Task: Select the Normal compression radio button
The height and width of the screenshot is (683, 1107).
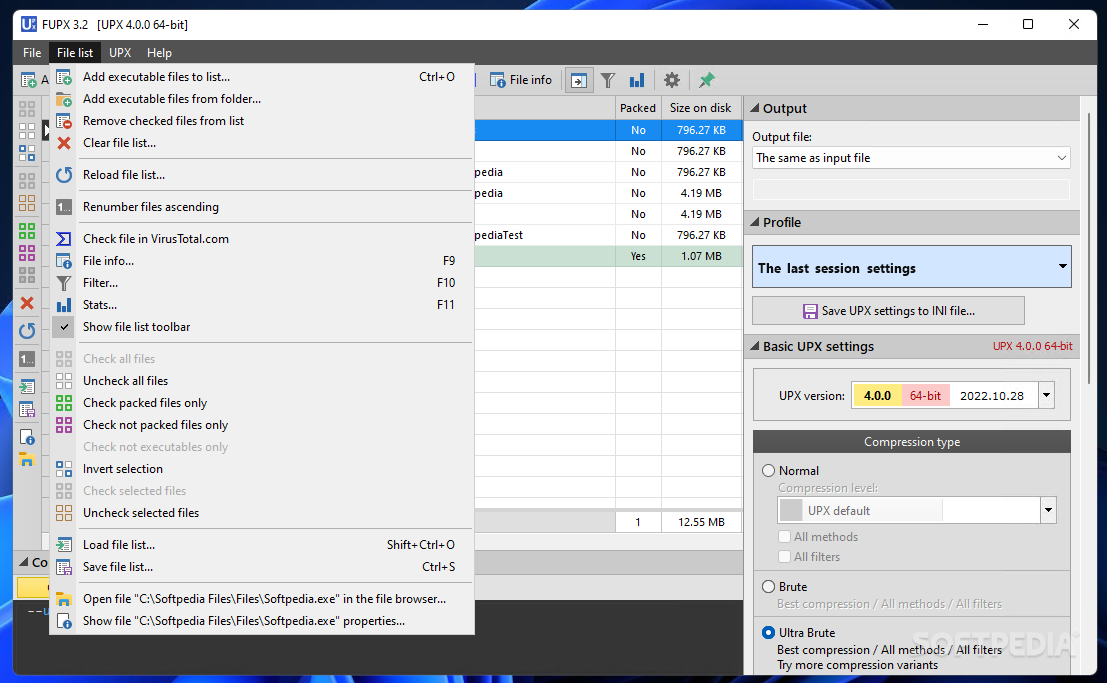Action: [768, 470]
